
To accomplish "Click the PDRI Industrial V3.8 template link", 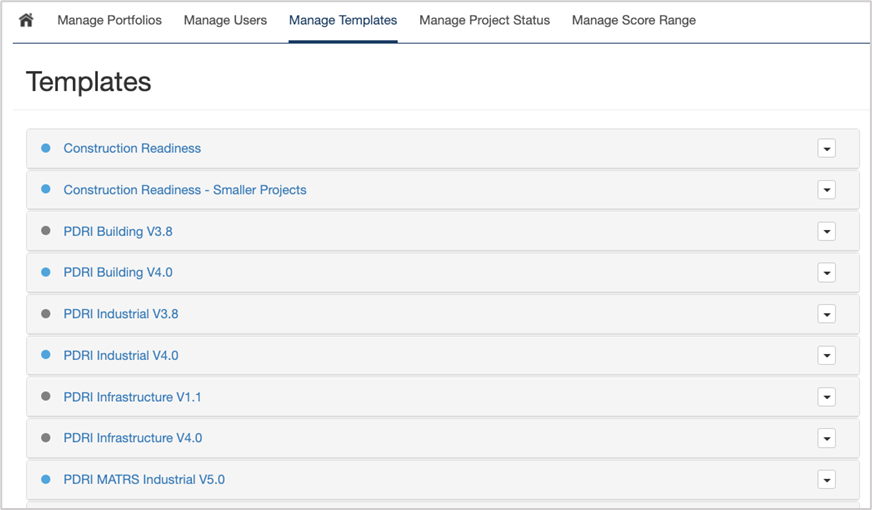I will 121,314.
